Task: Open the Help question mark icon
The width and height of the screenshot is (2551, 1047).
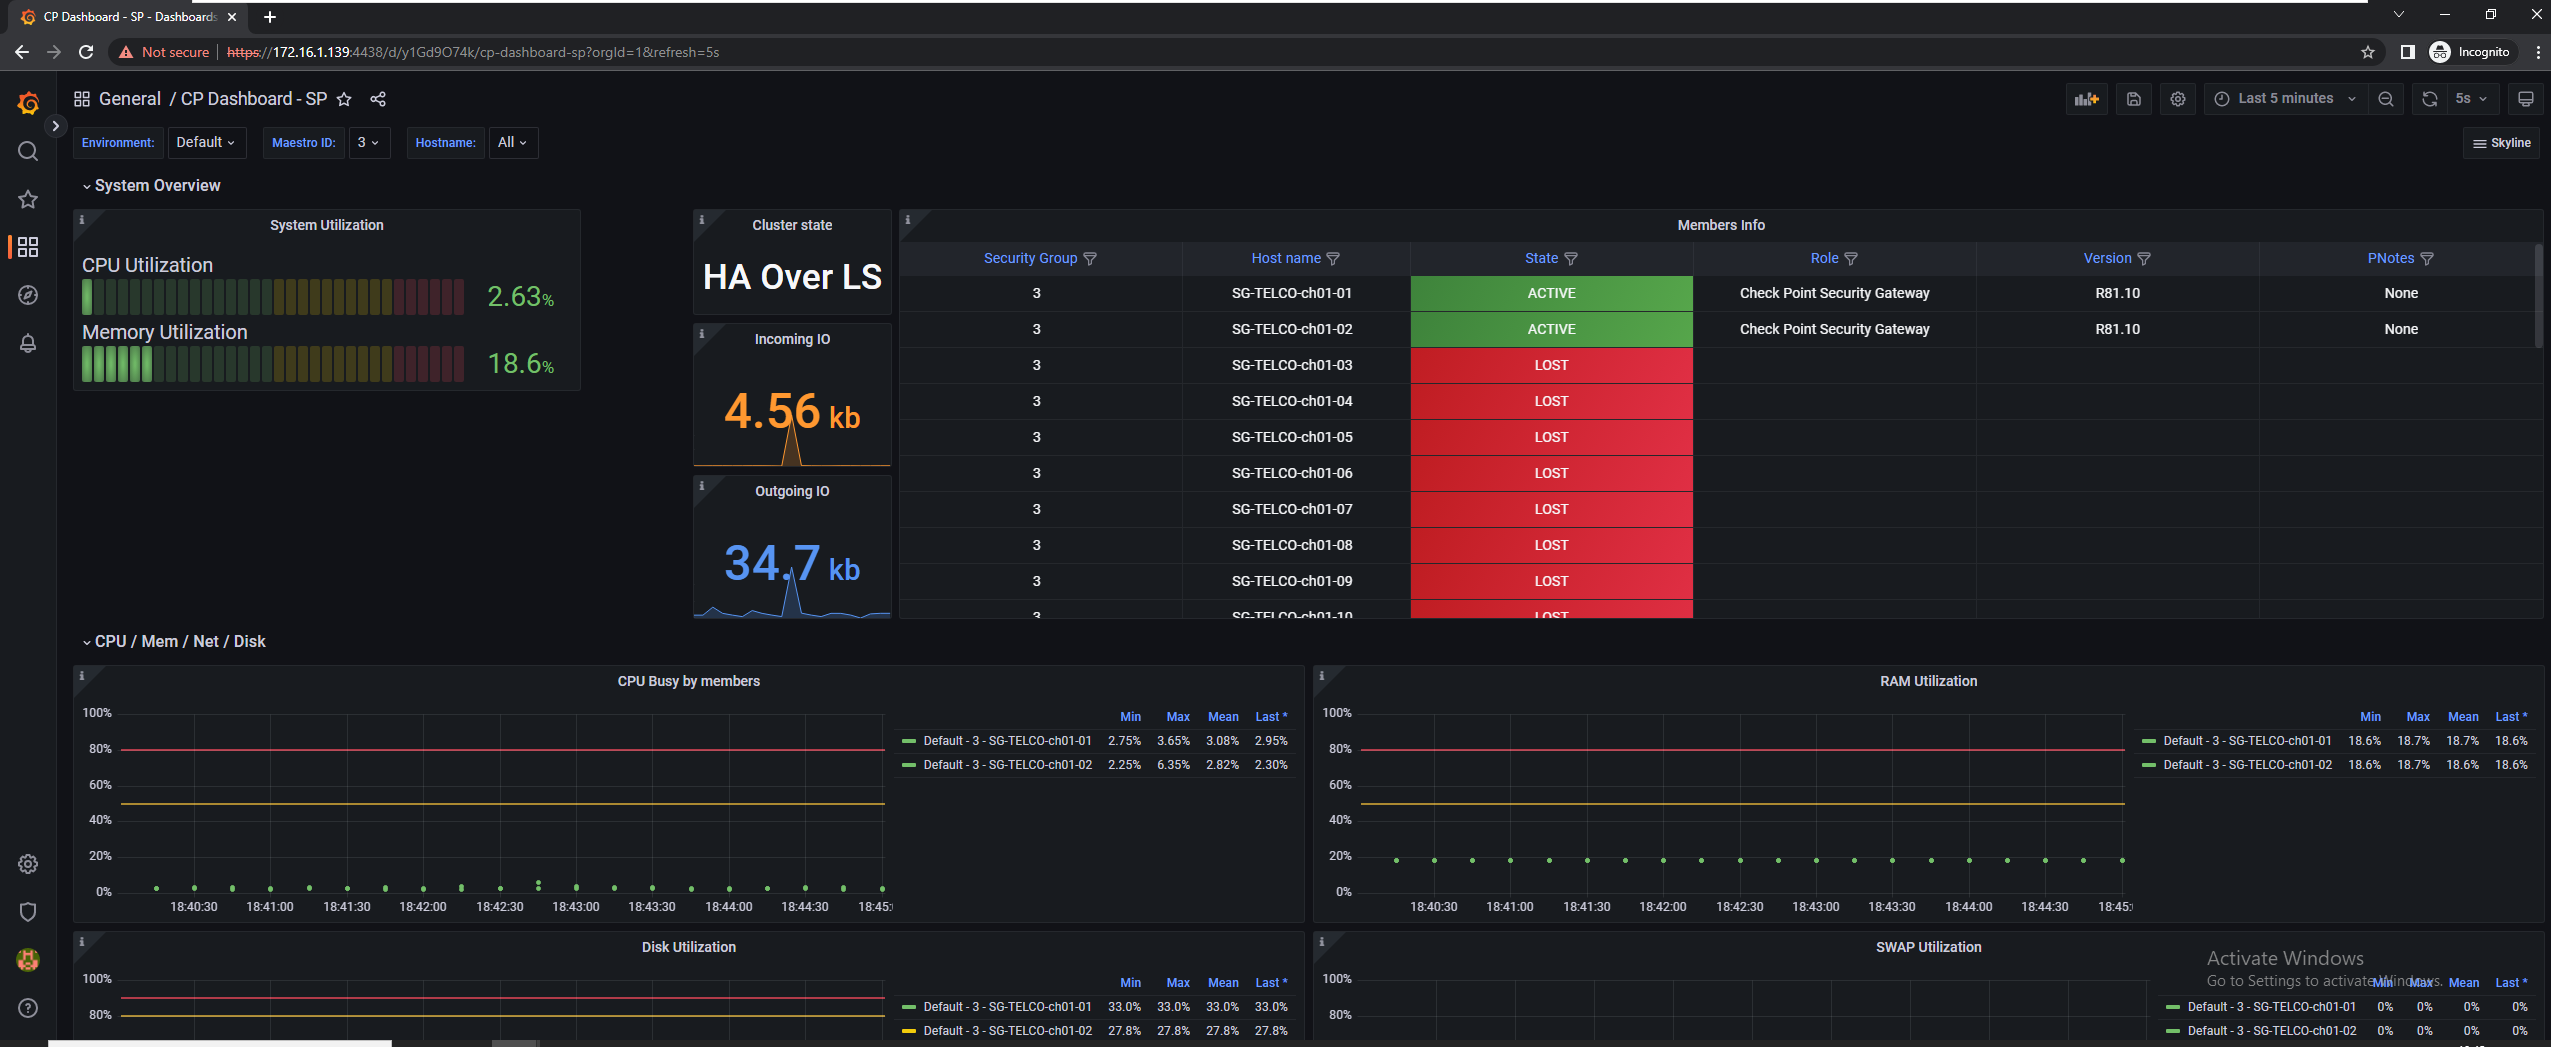Action: [28, 1008]
